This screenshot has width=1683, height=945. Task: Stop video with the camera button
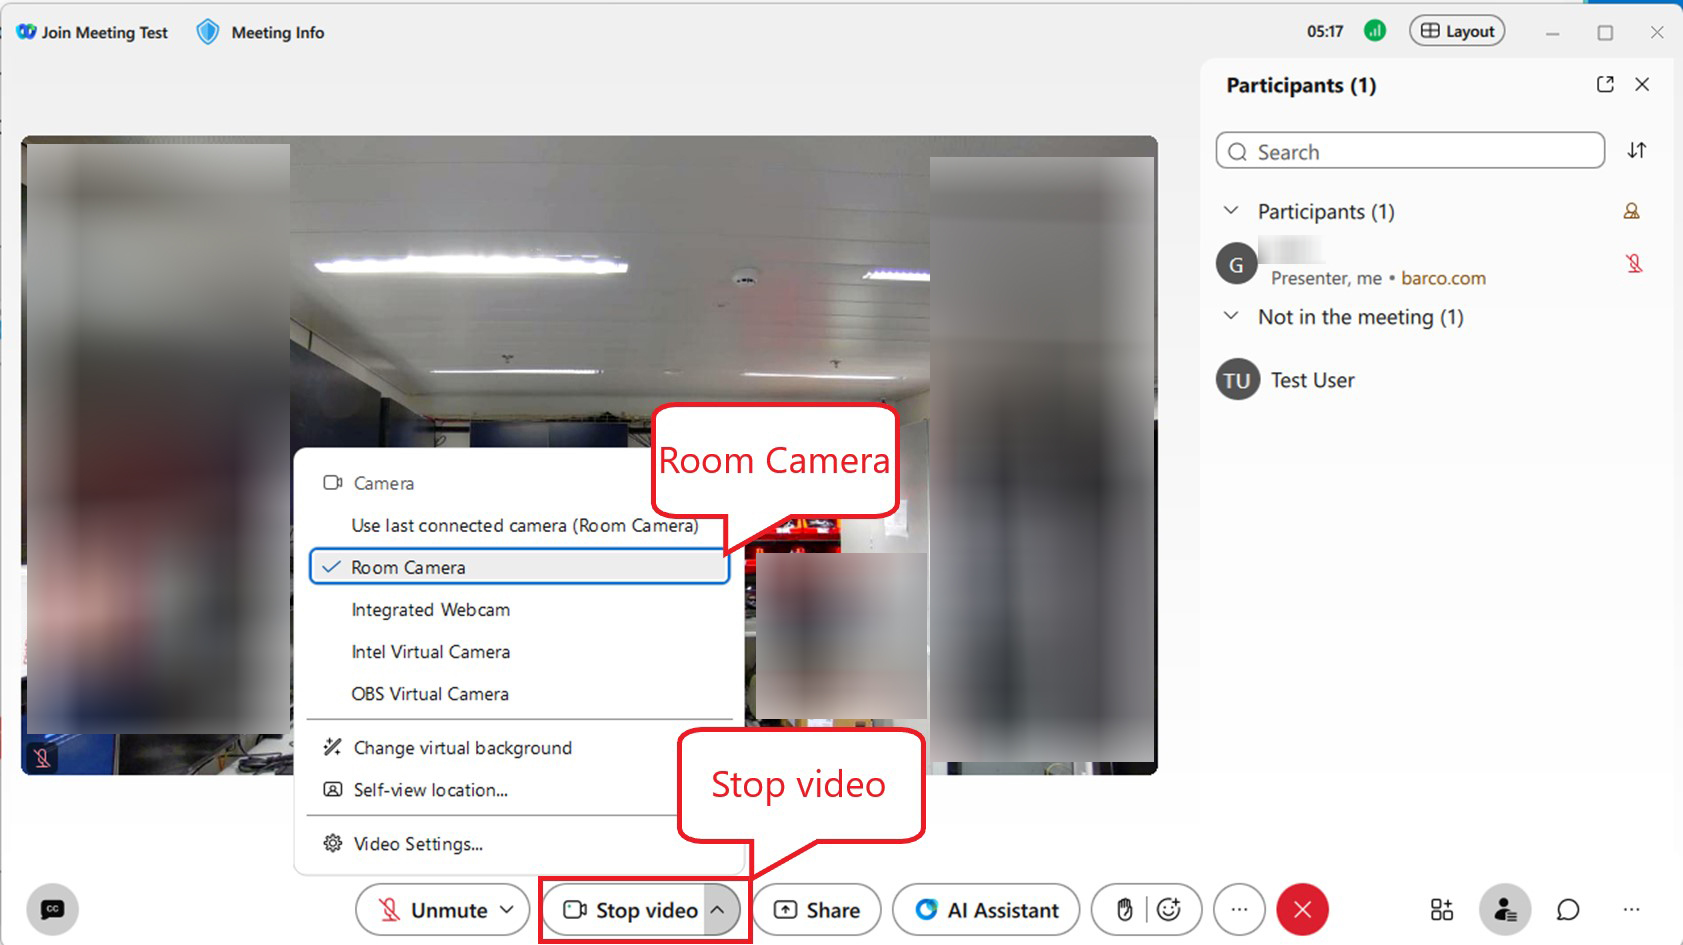click(x=629, y=910)
